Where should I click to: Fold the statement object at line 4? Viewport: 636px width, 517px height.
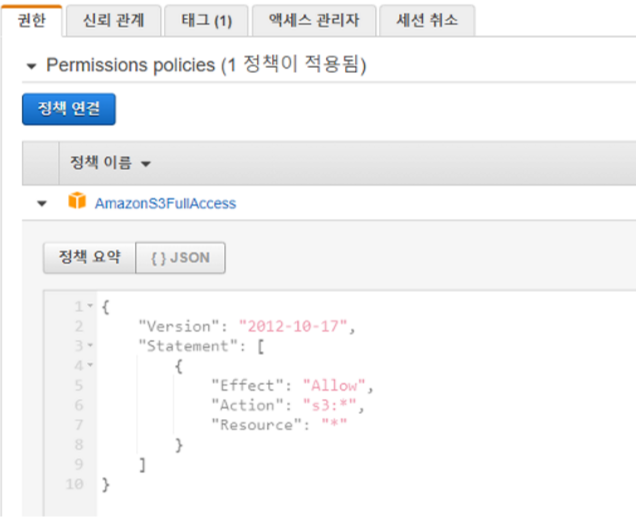pyautogui.click(x=90, y=365)
